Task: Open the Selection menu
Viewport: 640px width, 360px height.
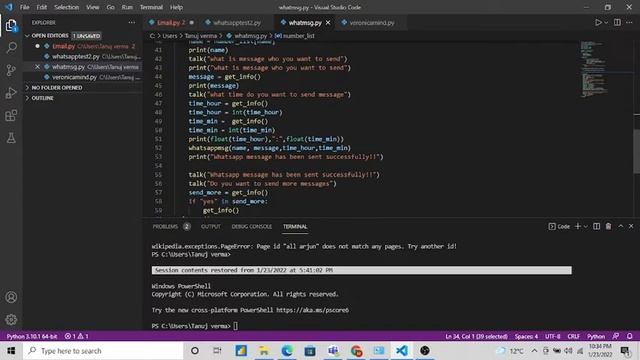Action: click(67, 7)
